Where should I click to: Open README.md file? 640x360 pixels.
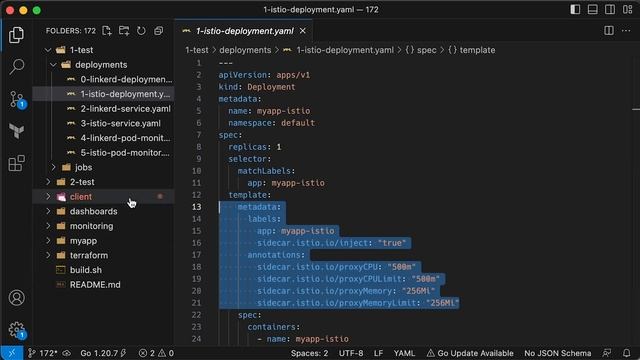click(x=104, y=285)
